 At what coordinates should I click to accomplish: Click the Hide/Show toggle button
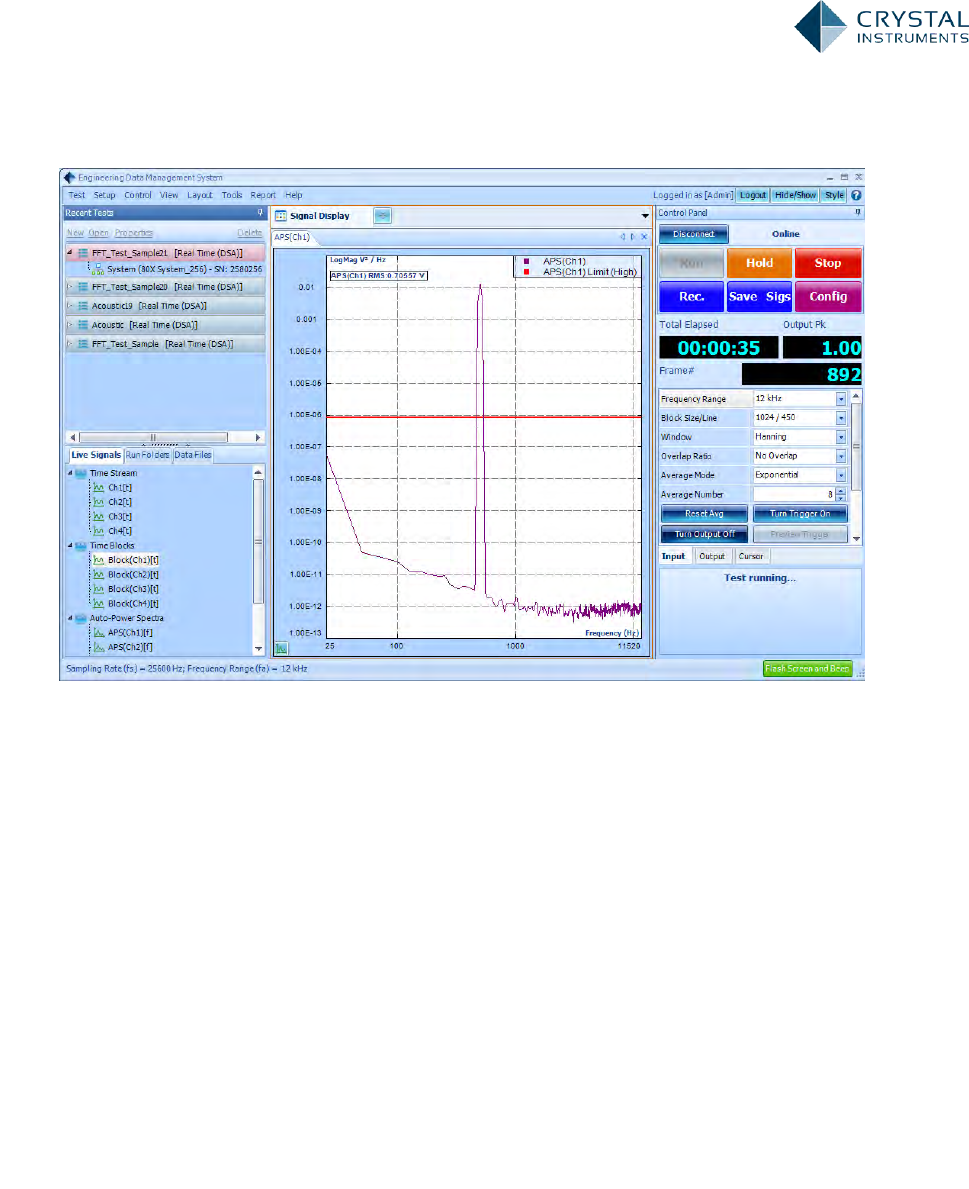tap(795, 195)
